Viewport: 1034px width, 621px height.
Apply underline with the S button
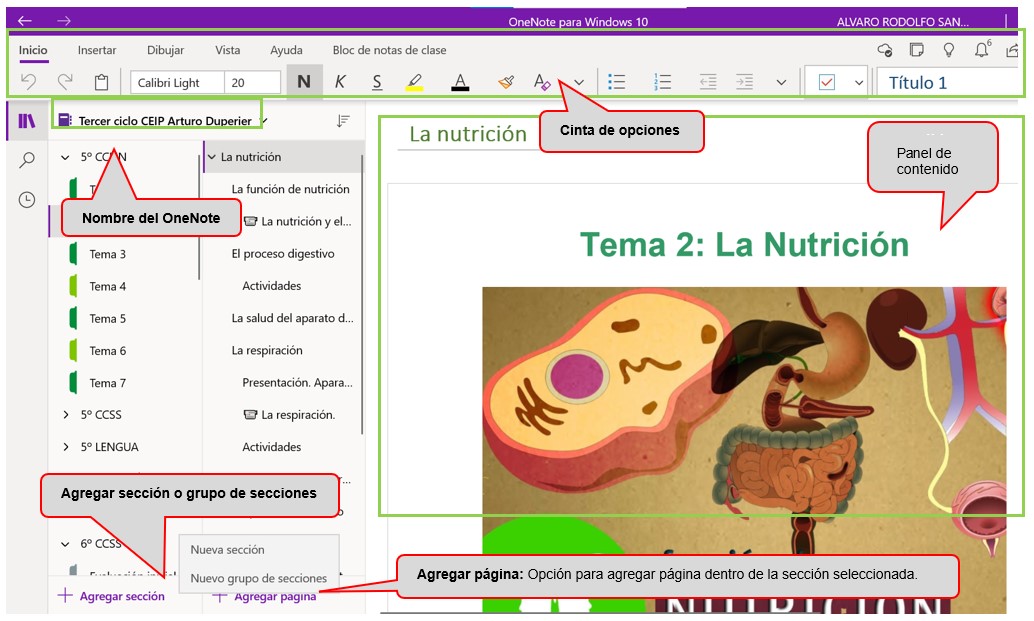click(377, 83)
